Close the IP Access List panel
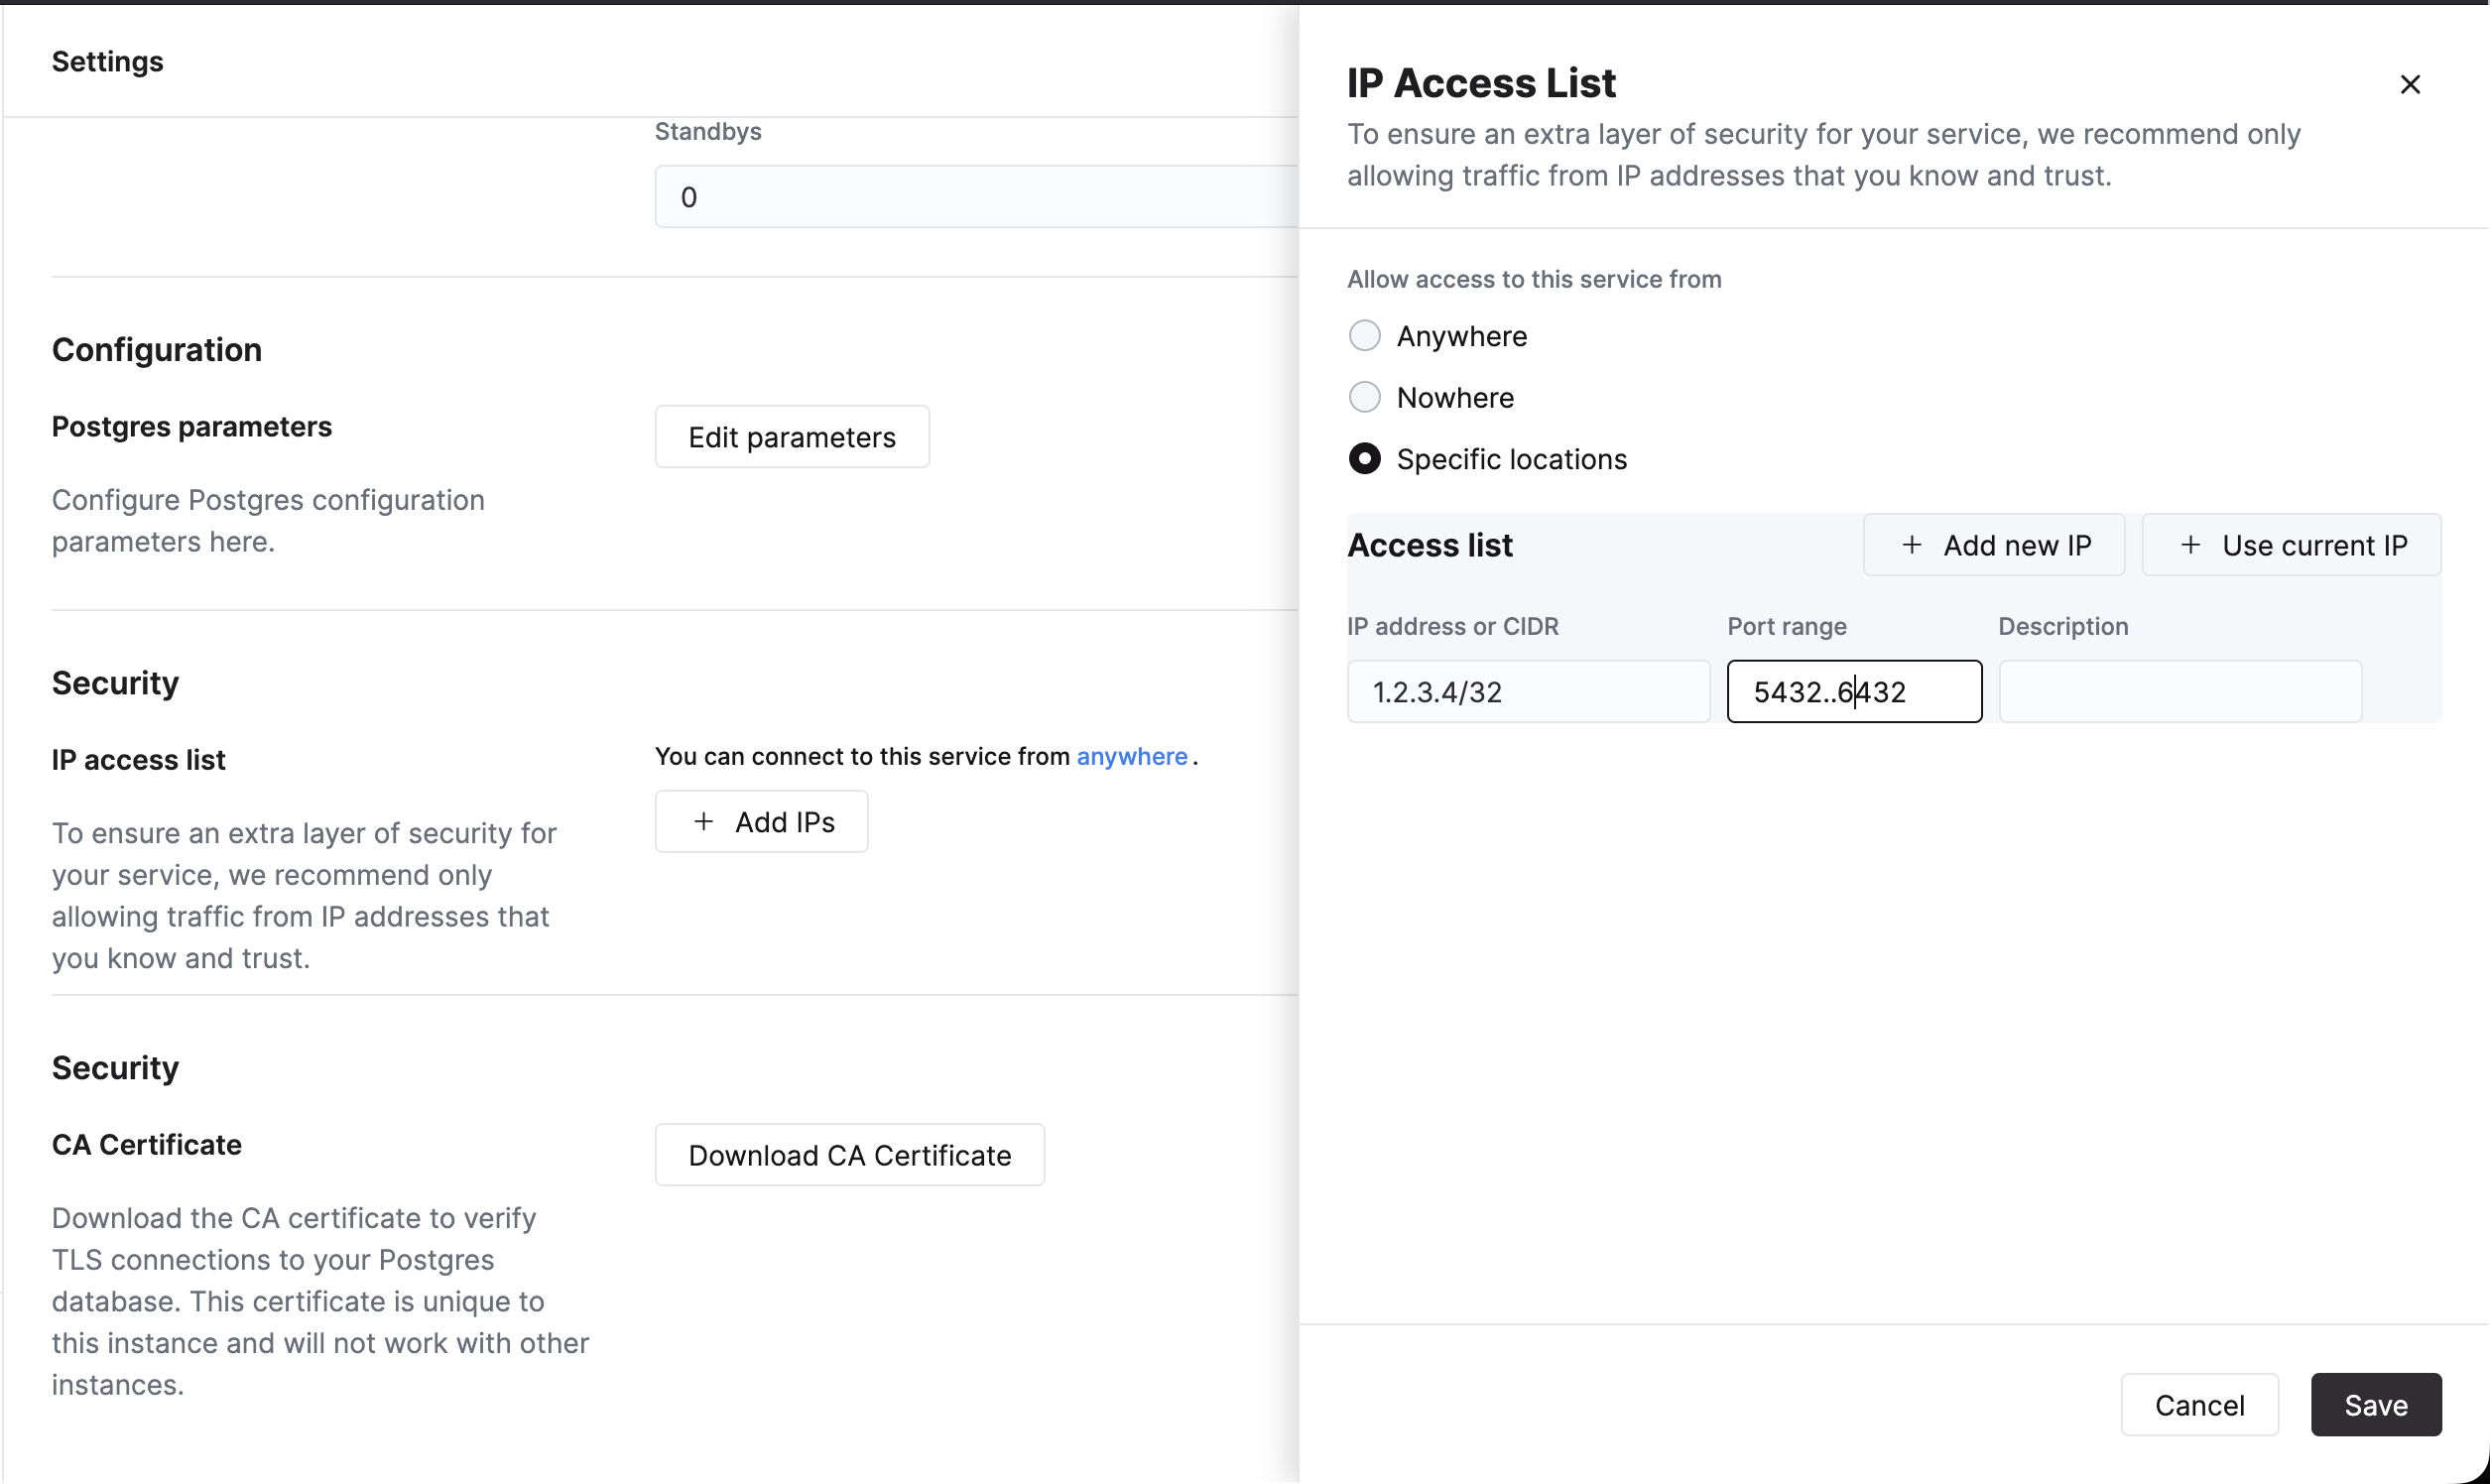 pyautogui.click(x=2410, y=84)
